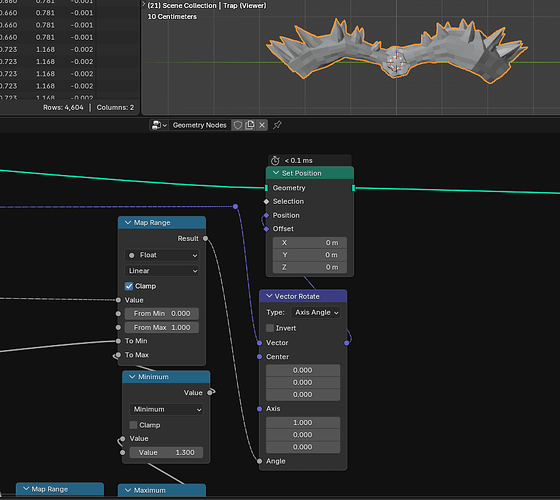
Task: Click the Map Range To Max socket
Action: [119, 355]
